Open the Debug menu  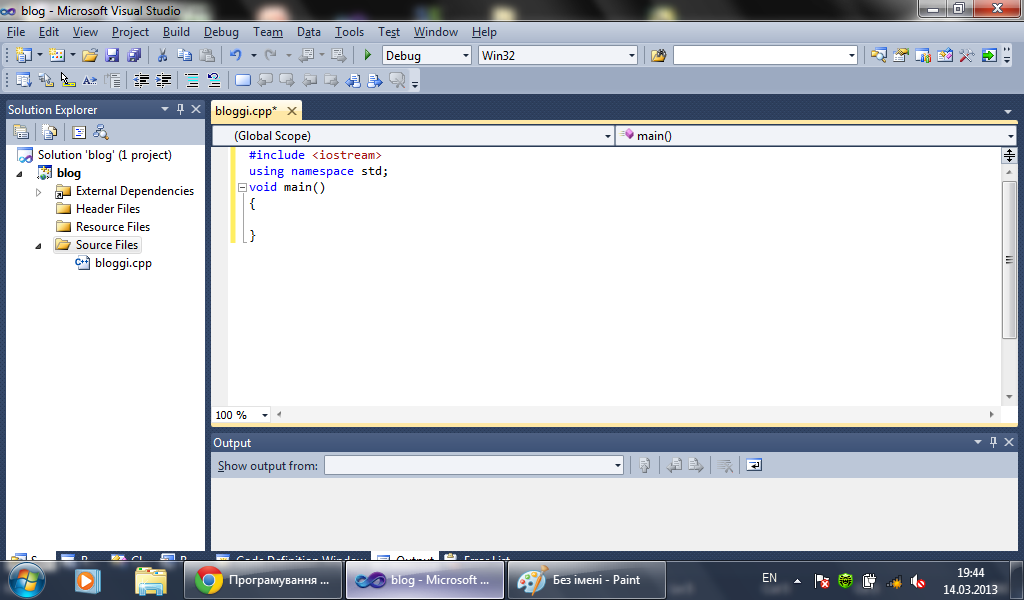[221, 32]
